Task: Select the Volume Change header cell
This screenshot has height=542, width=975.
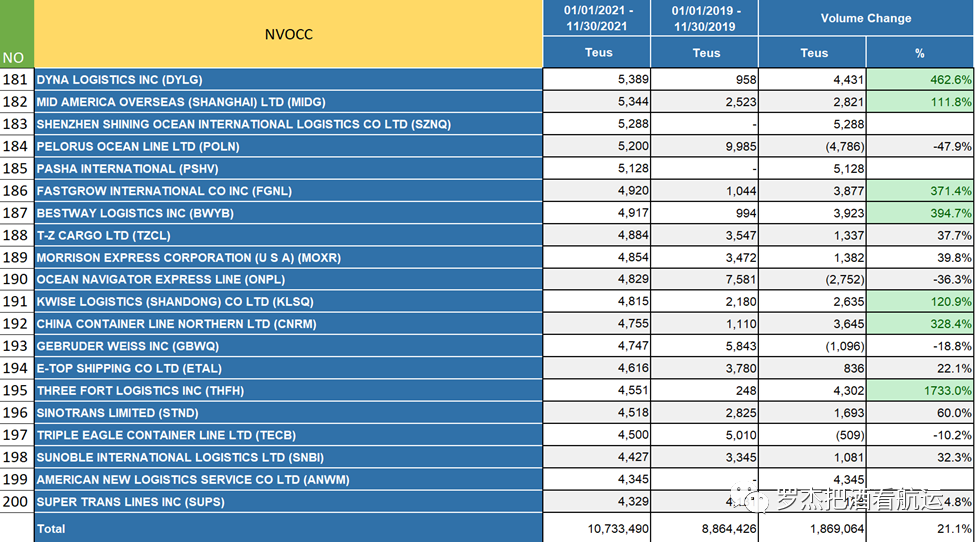Action: coord(865,18)
